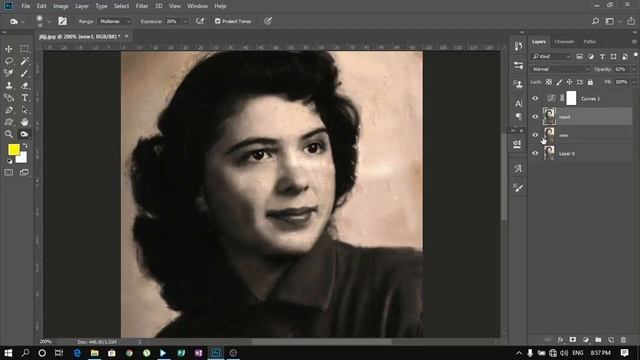Screen dimensions: 640x360
Task: Hide the new1 layer
Action: coord(535,117)
